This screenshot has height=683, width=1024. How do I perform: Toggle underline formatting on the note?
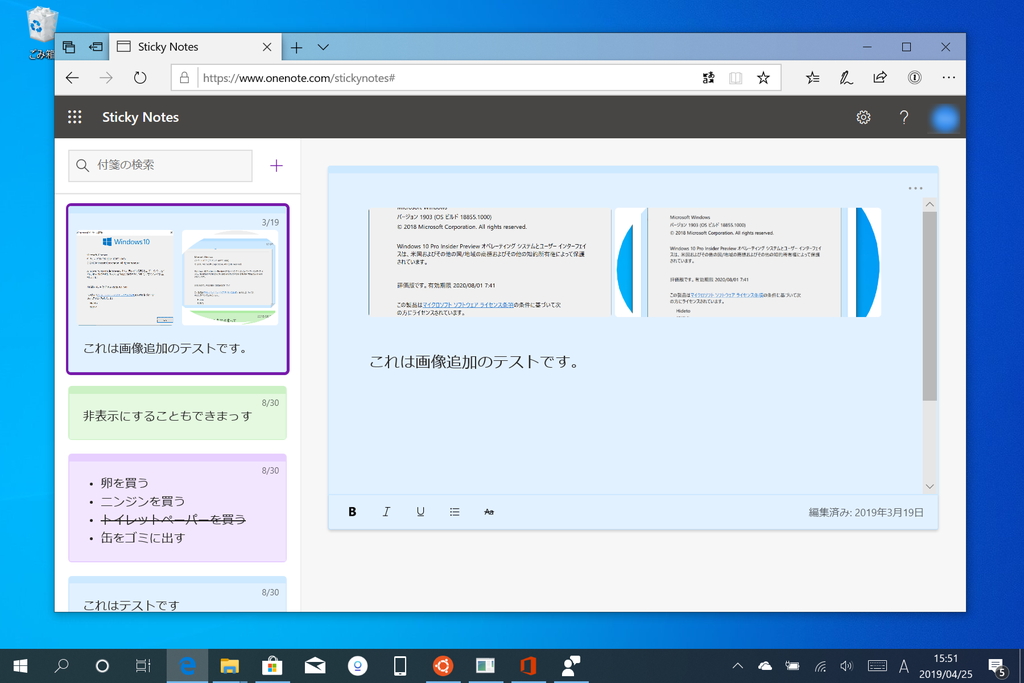420,511
